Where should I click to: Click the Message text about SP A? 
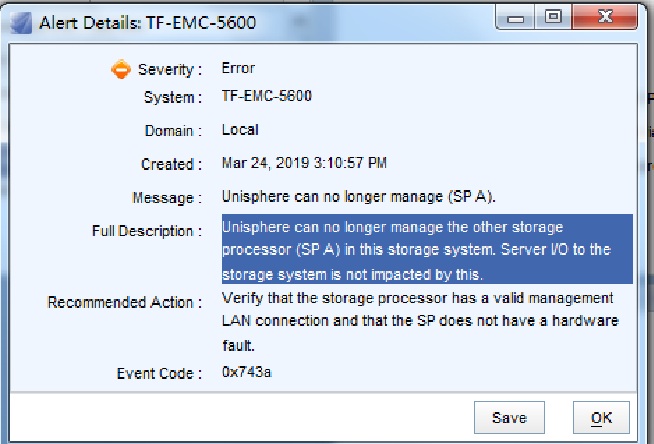[x=359, y=197]
